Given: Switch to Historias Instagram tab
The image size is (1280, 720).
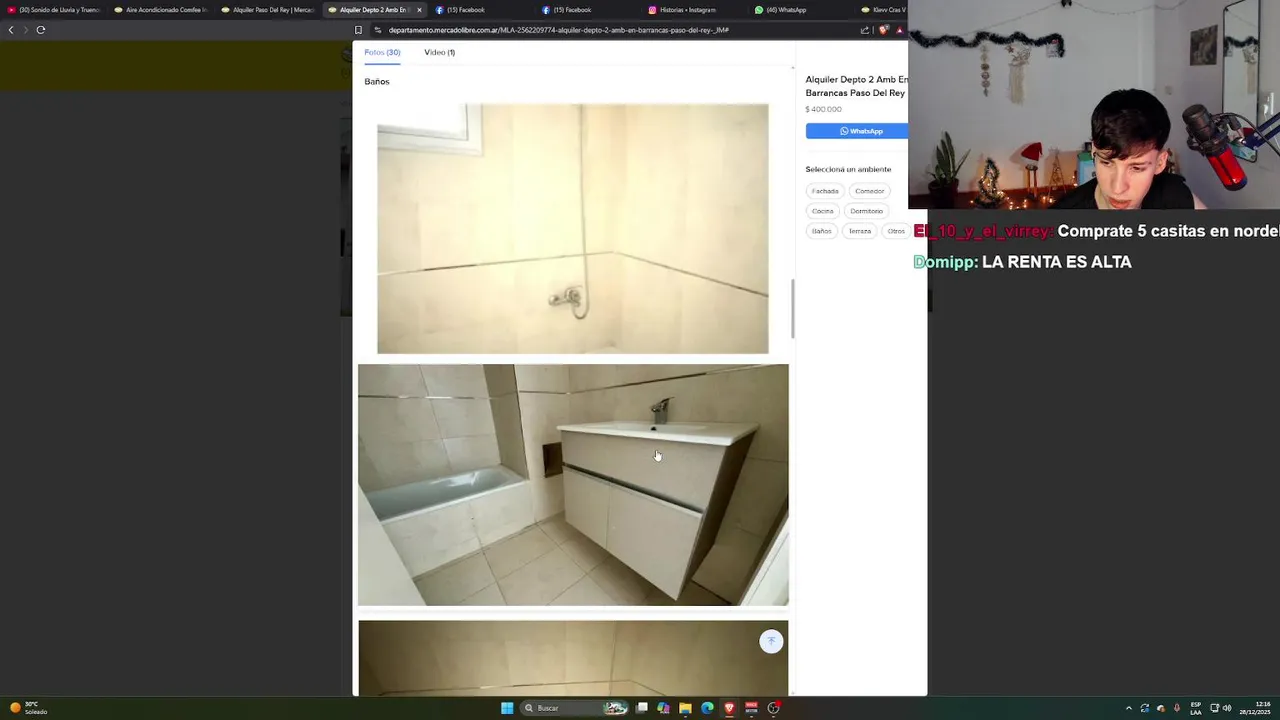Looking at the screenshot, I should pyautogui.click(x=695, y=10).
